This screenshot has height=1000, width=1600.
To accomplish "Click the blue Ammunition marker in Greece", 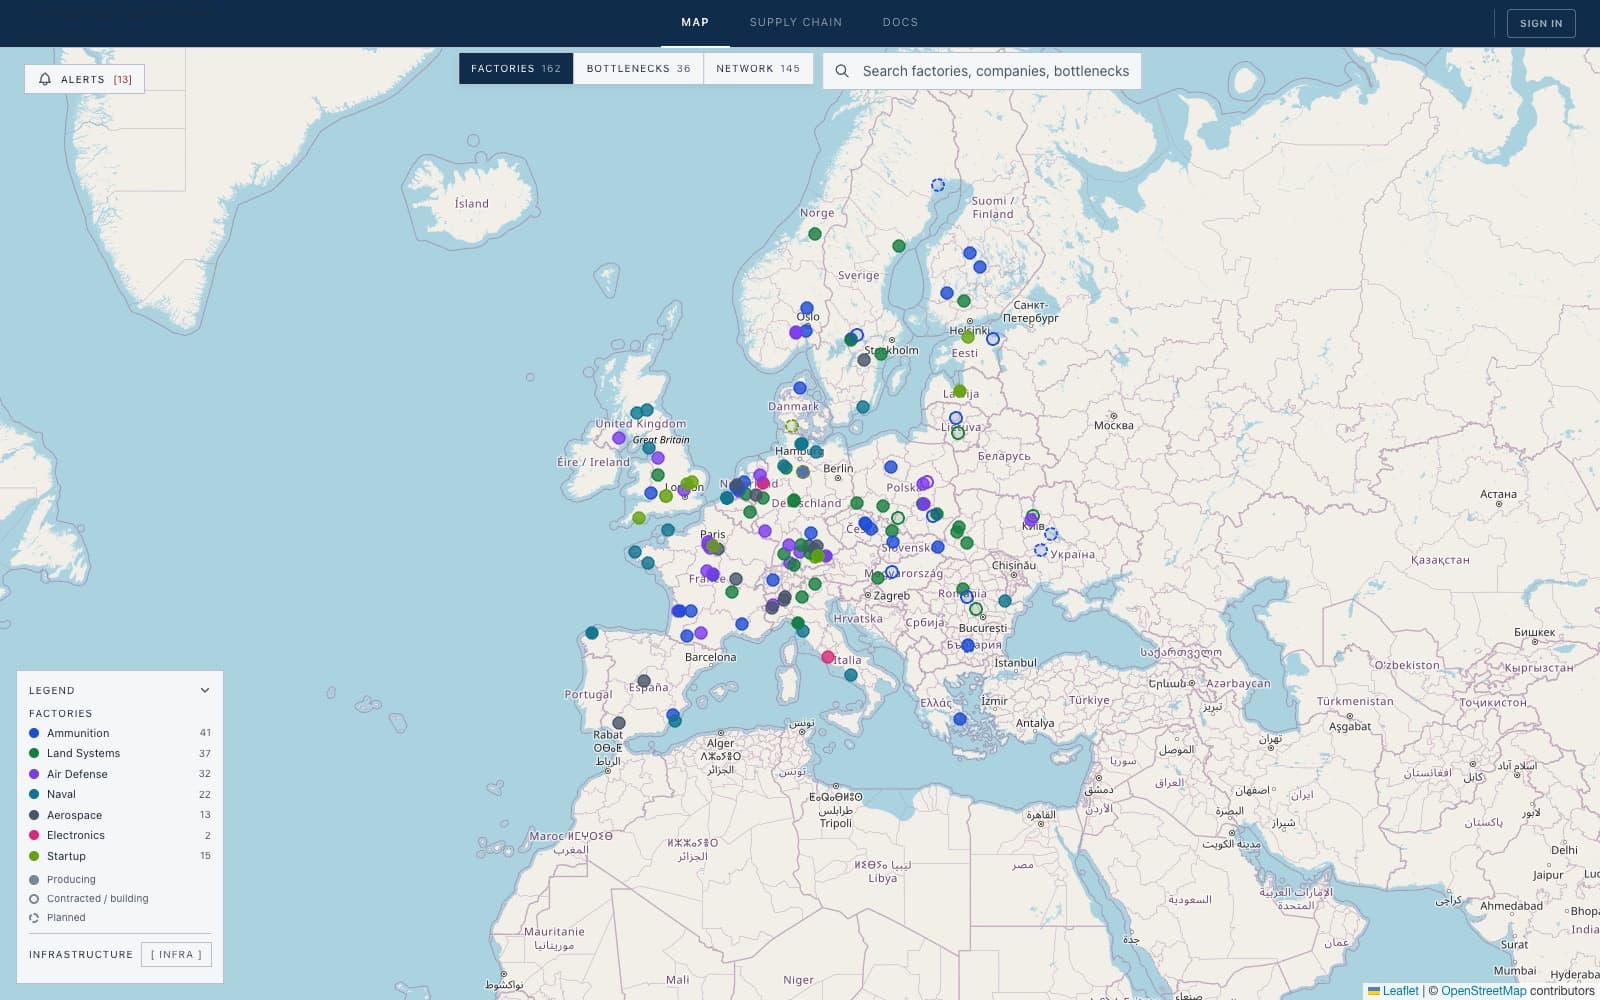I will tap(960, 719).
